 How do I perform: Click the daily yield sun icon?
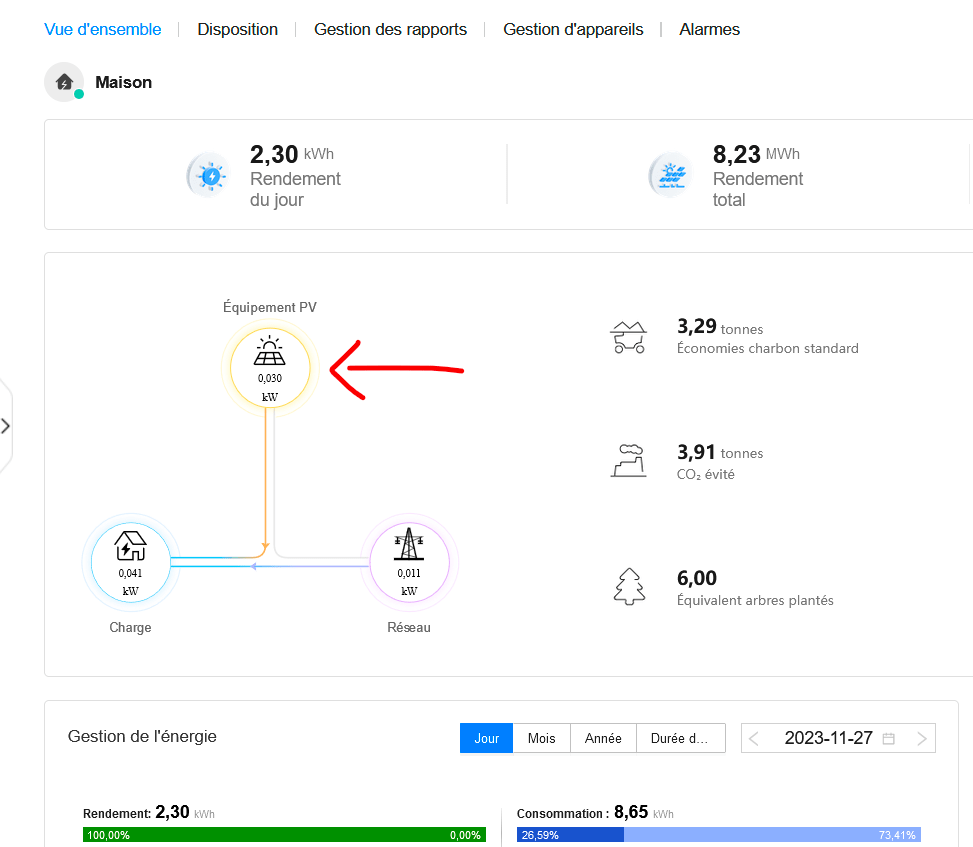tap(210, 176)
